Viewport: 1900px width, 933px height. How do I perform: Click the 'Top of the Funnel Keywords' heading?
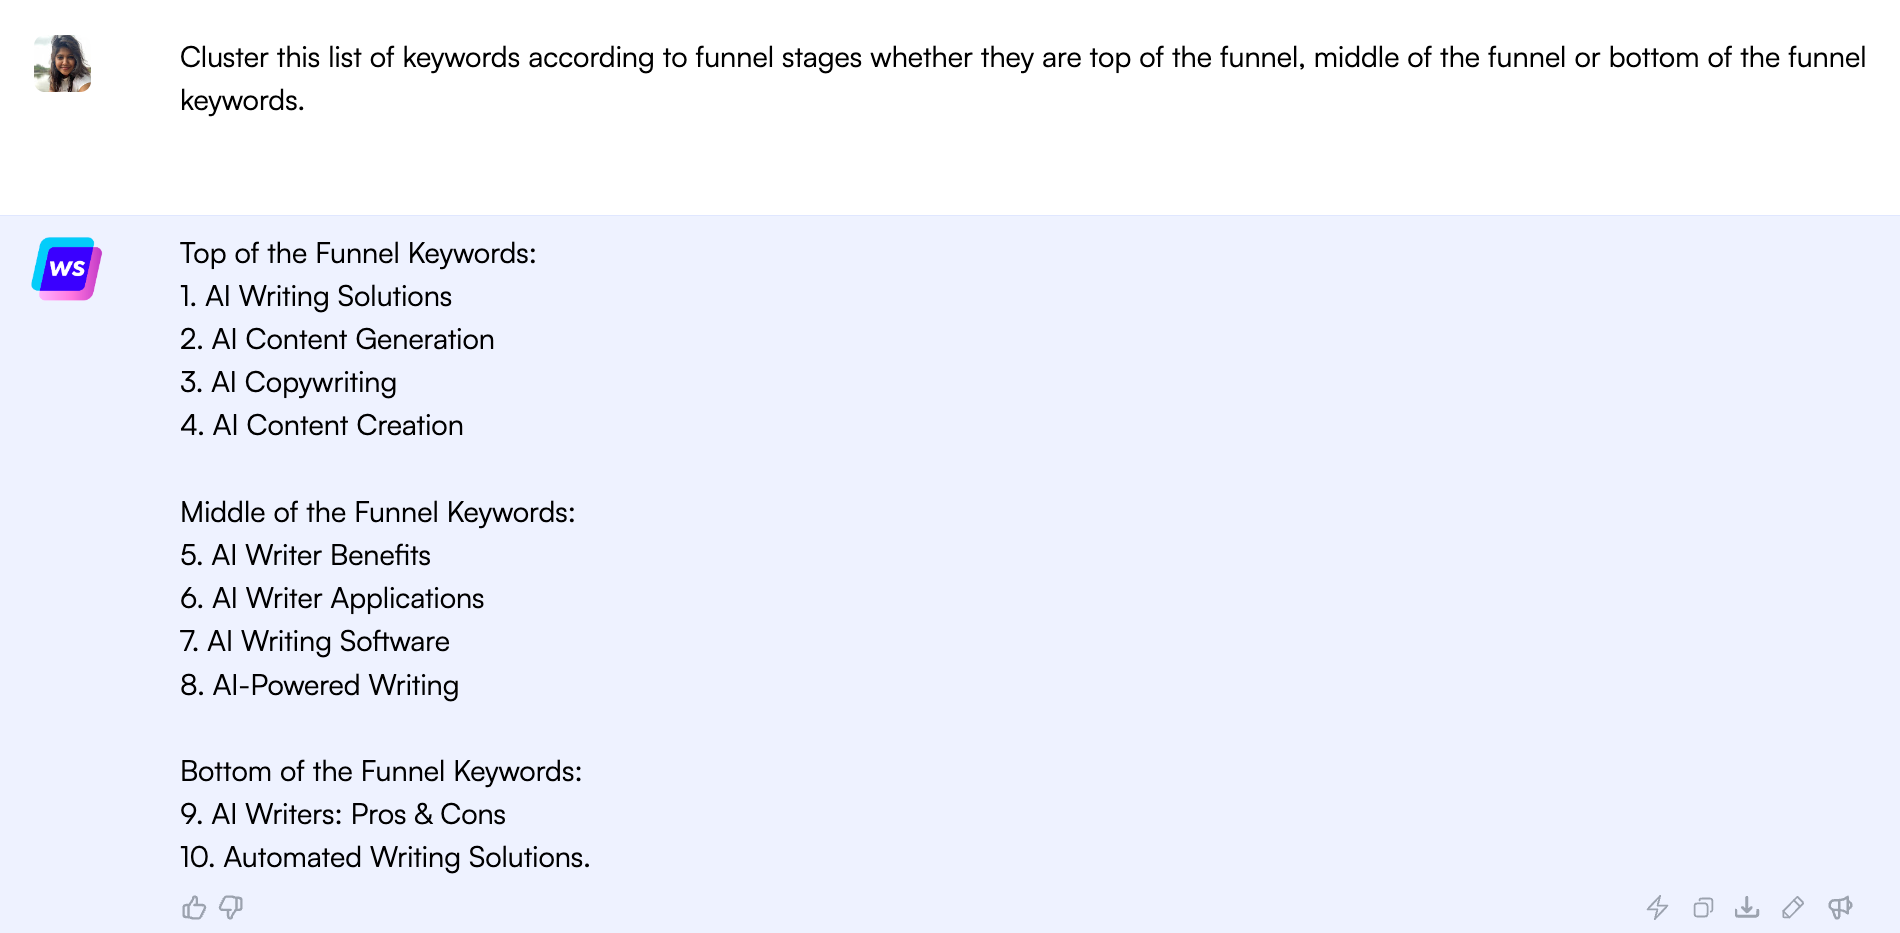point(358,253)
